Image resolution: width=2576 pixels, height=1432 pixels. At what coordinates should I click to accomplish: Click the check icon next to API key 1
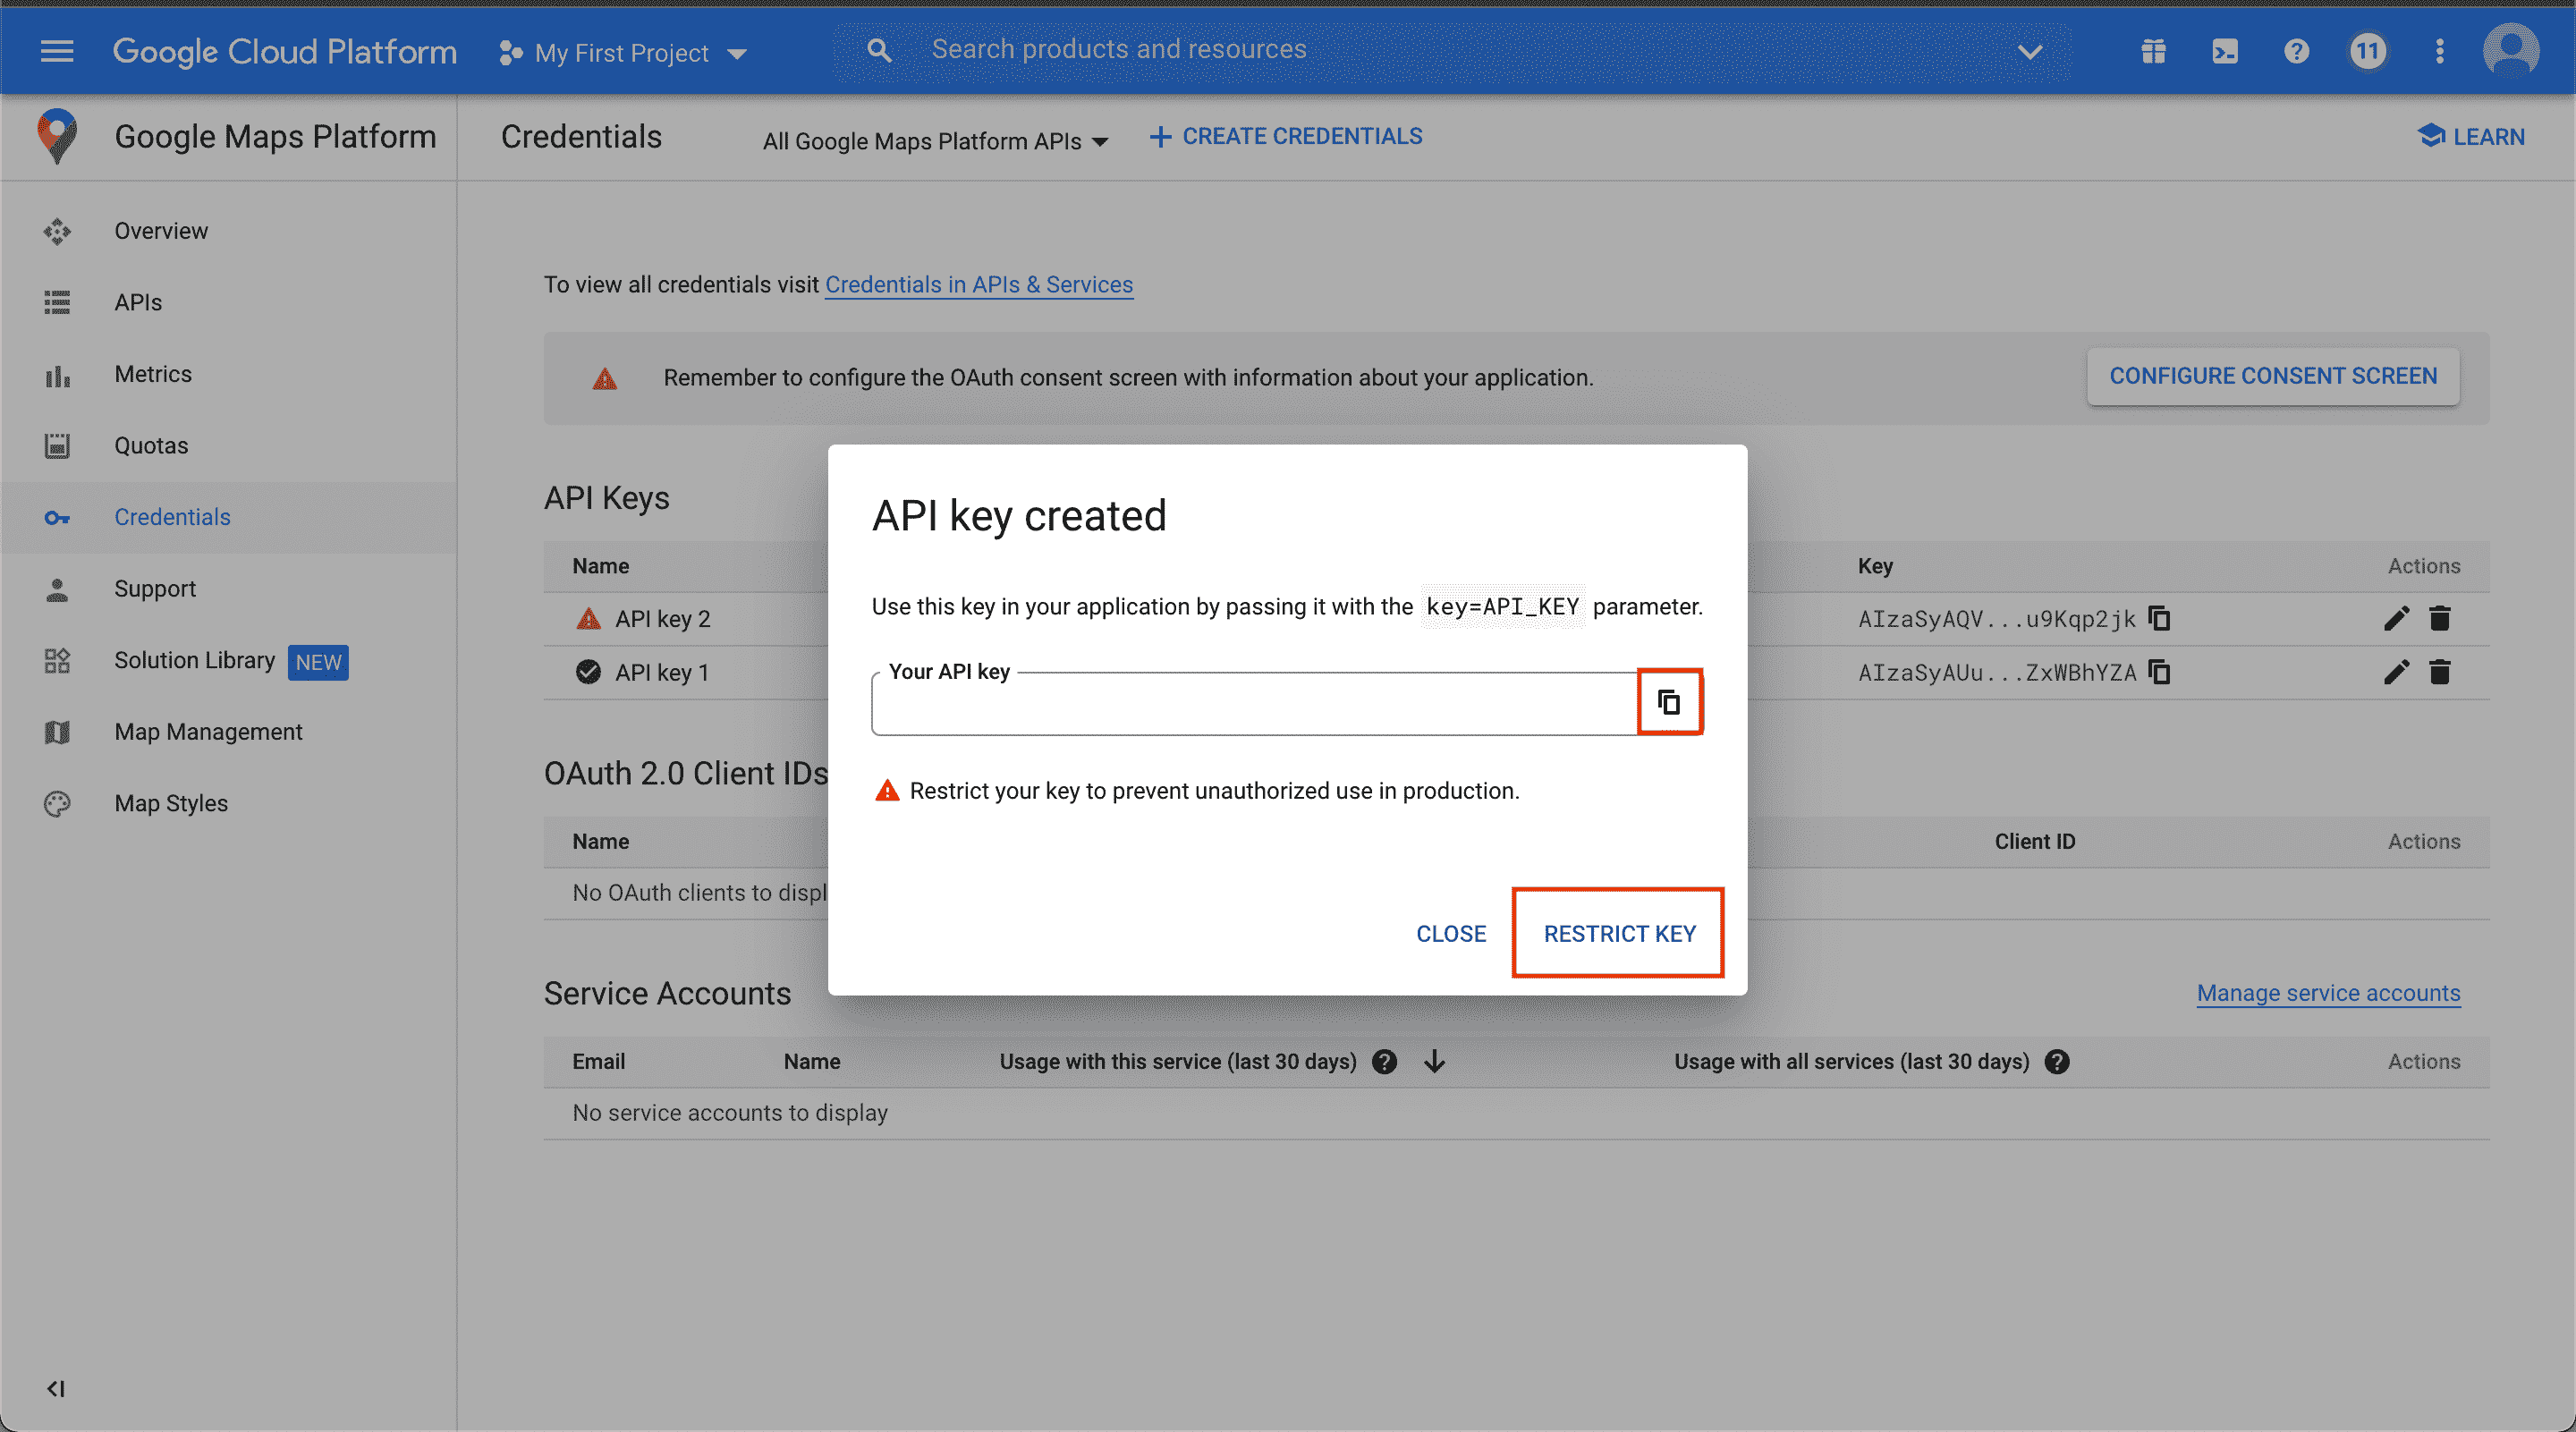point(589,672)
